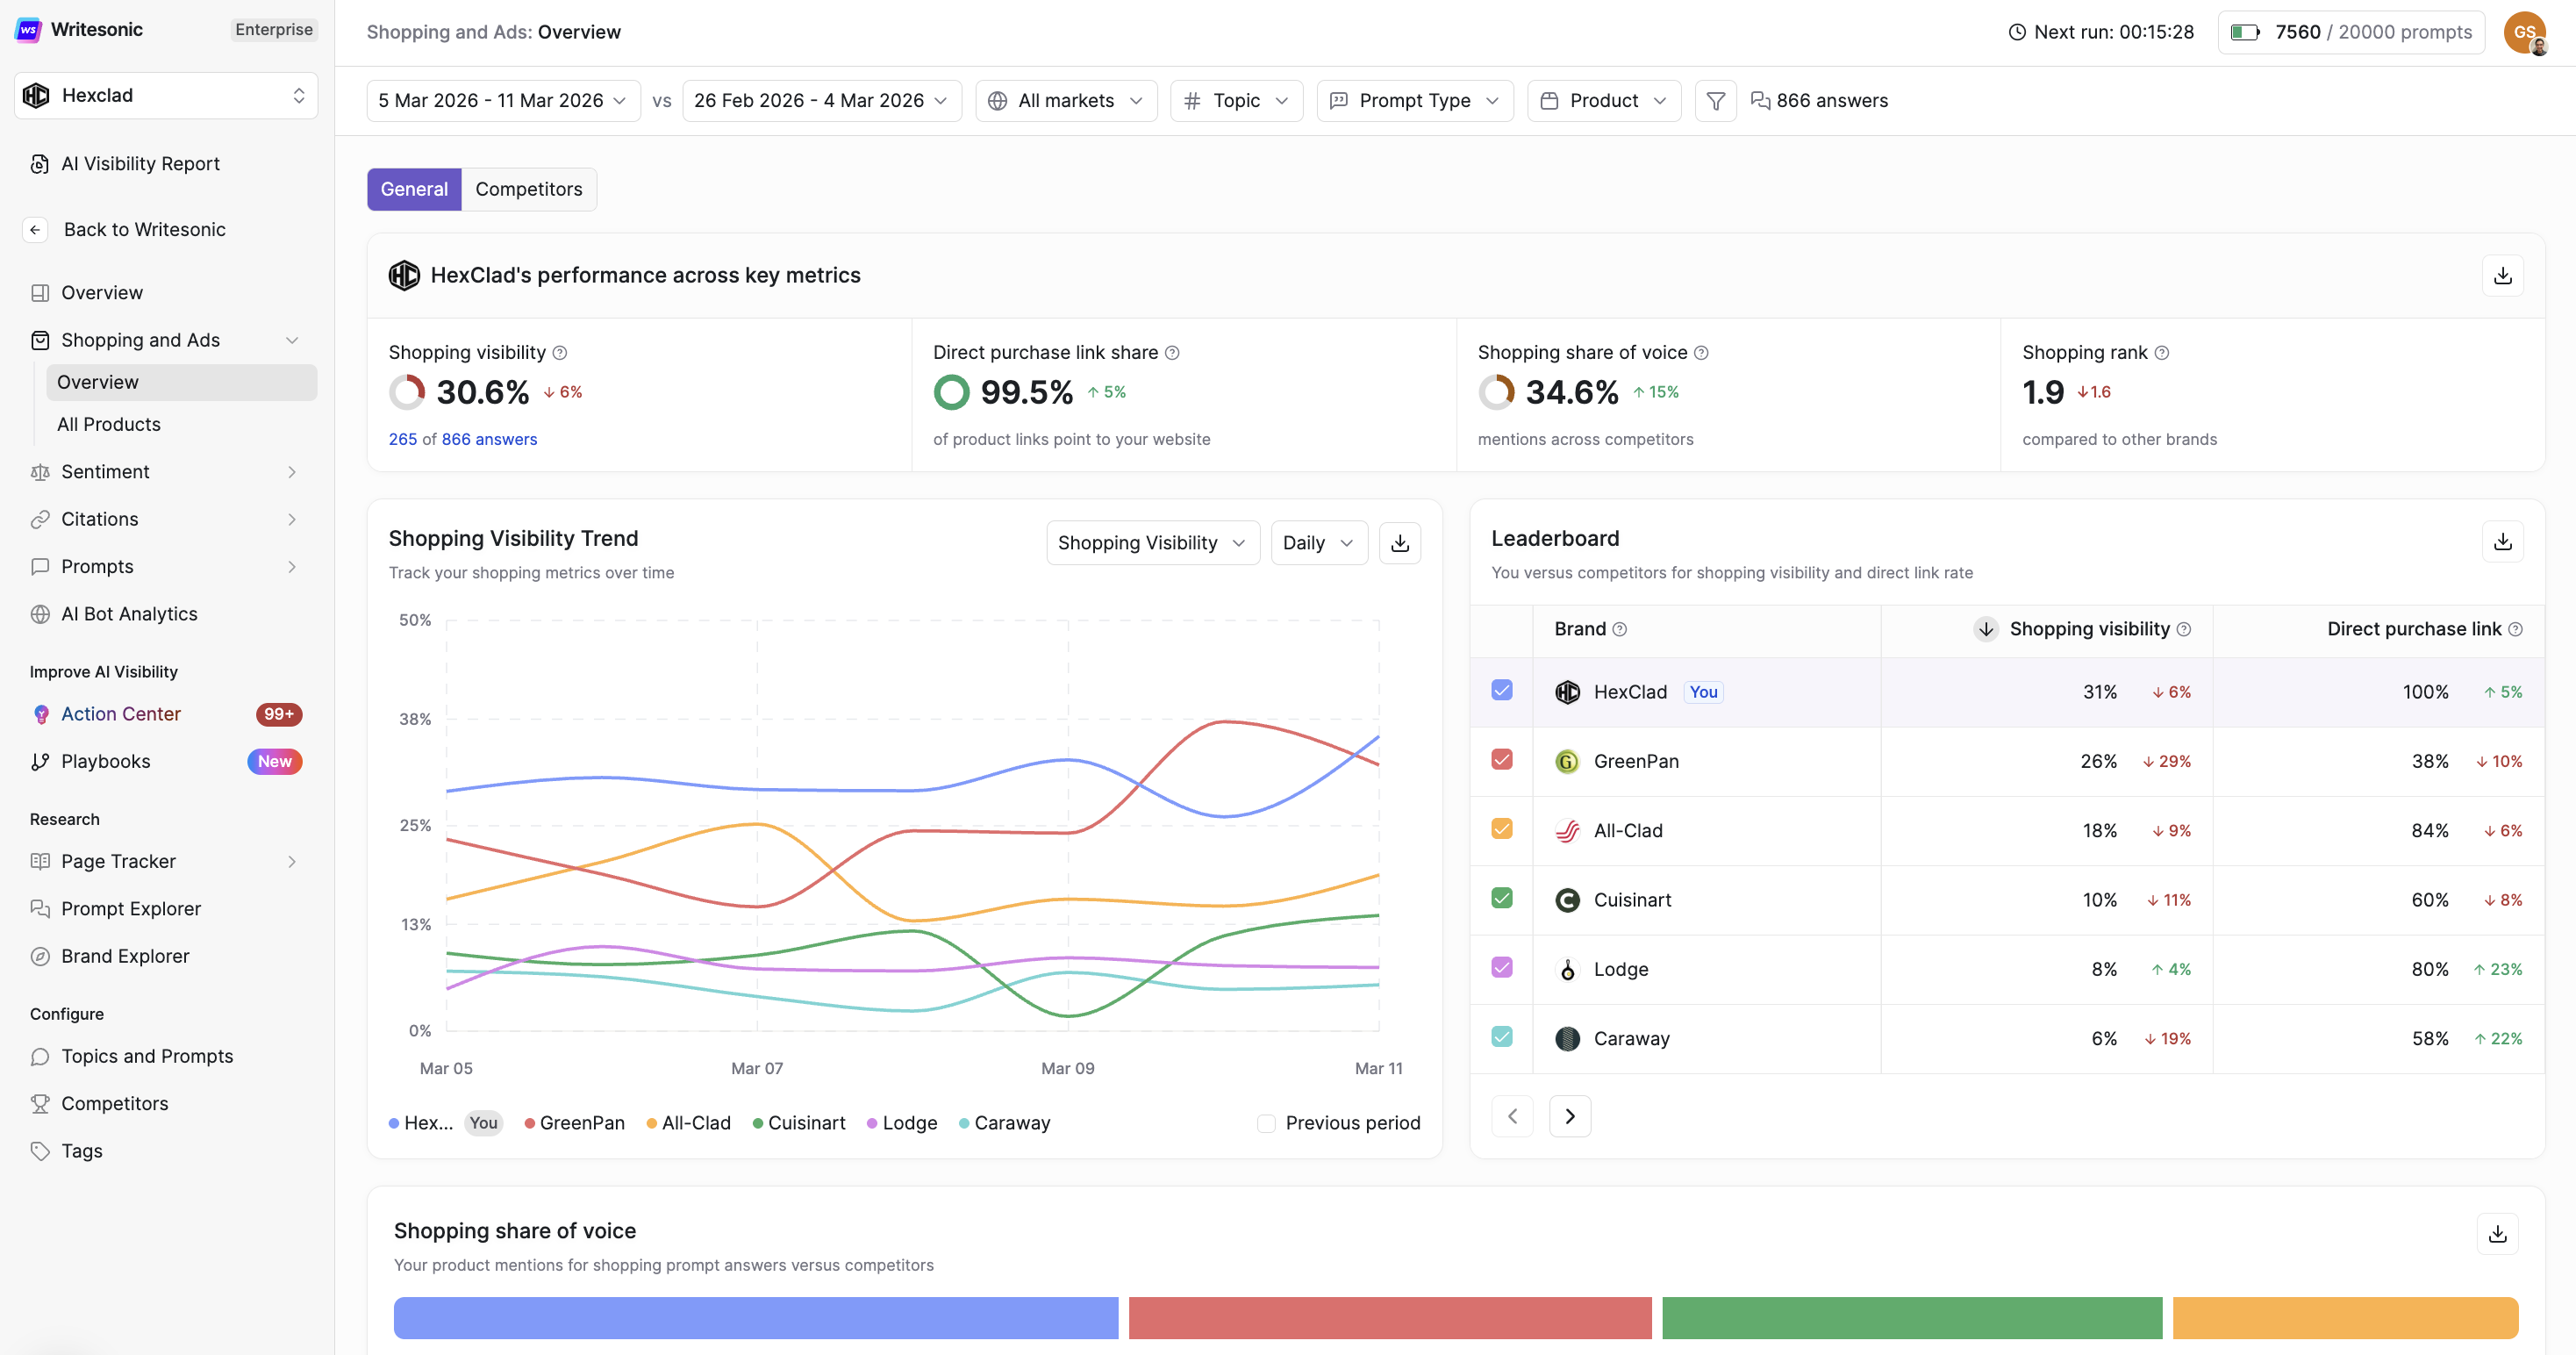
Task: Download the Leaderboard table
Action: [x=2502, y=542]
